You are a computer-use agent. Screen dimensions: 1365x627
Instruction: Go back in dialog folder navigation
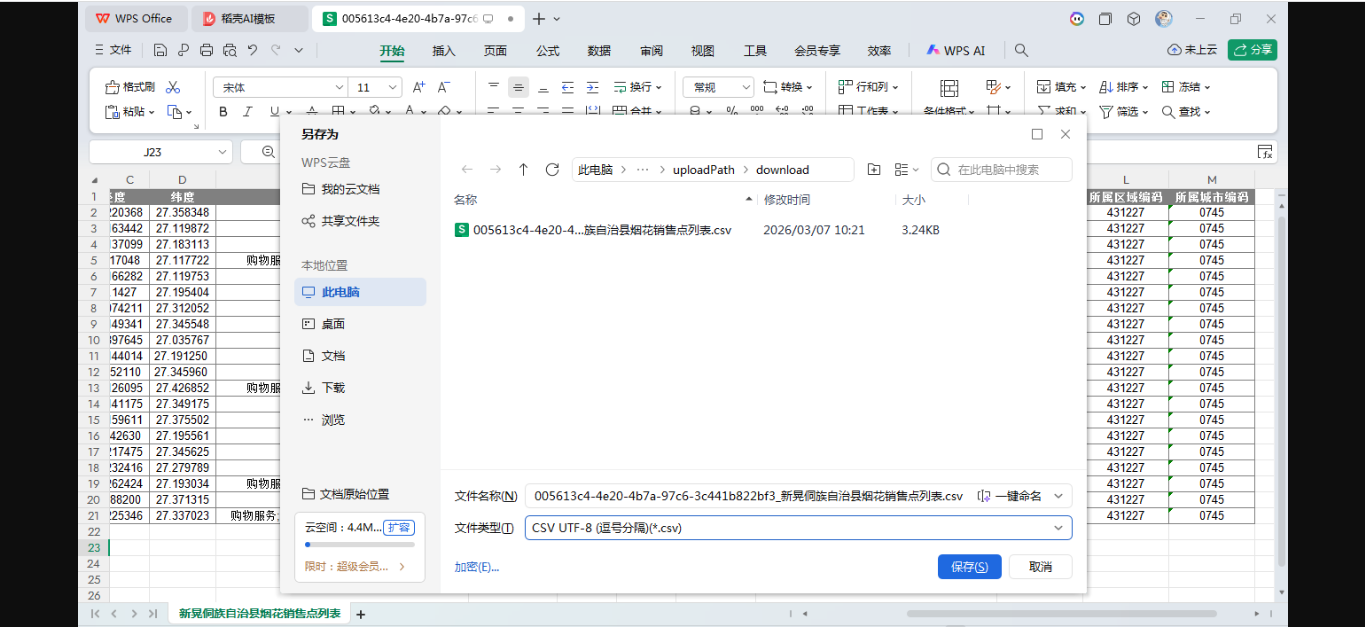pyautogui.click(x=467, y=170)
